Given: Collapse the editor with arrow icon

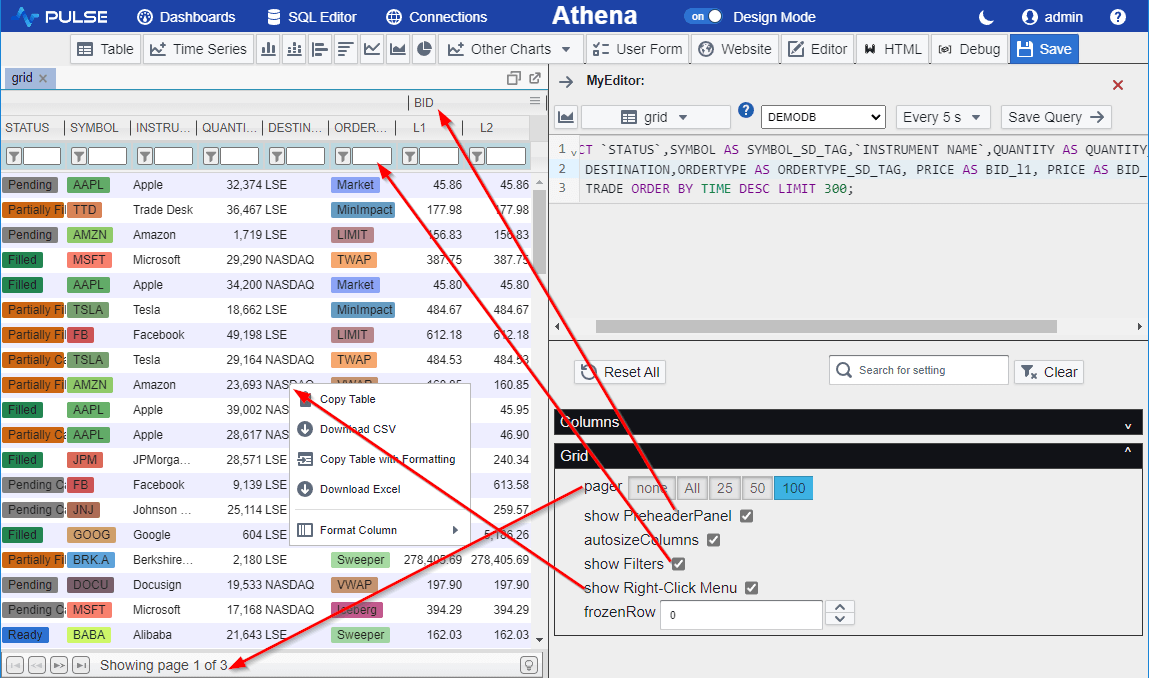Looking at the screenshot, I should click(566, 81).
